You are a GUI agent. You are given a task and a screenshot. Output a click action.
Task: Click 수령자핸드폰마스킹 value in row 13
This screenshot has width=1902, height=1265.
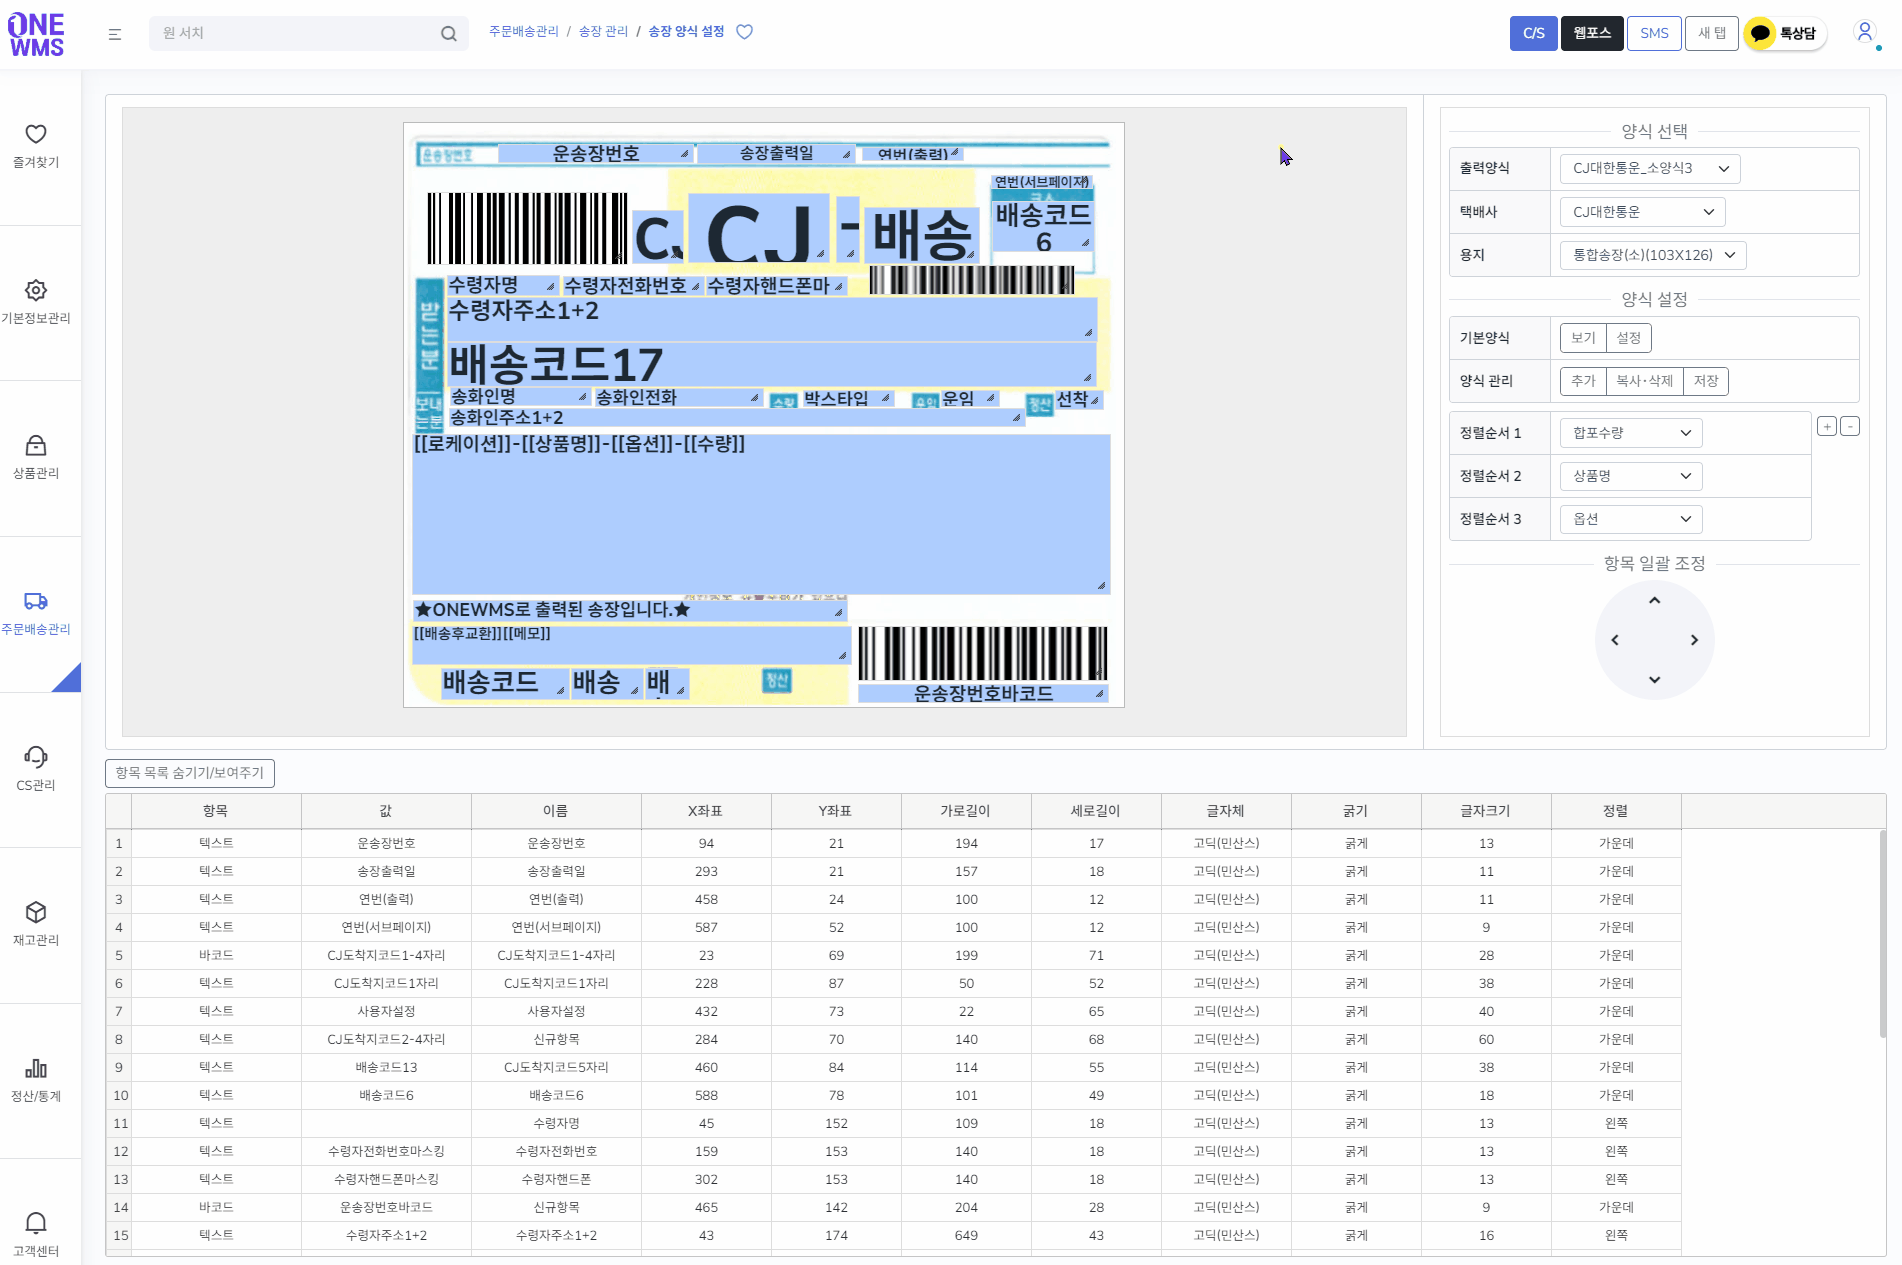click(386, 1179)
